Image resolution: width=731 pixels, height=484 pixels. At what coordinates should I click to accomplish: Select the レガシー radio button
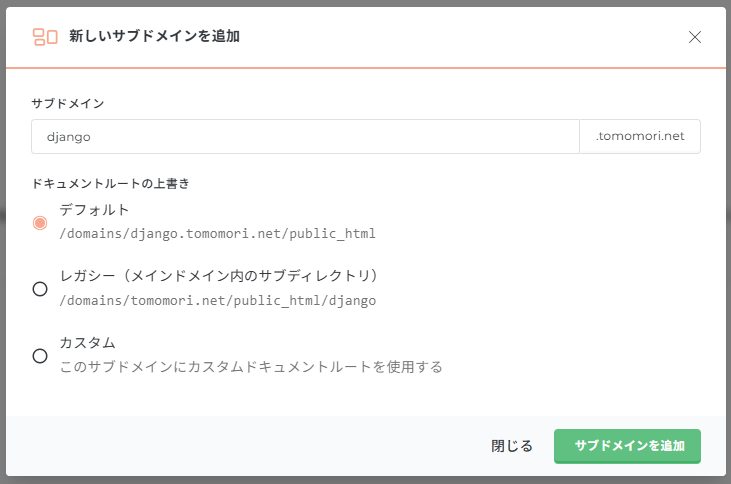tap(40, 289)
